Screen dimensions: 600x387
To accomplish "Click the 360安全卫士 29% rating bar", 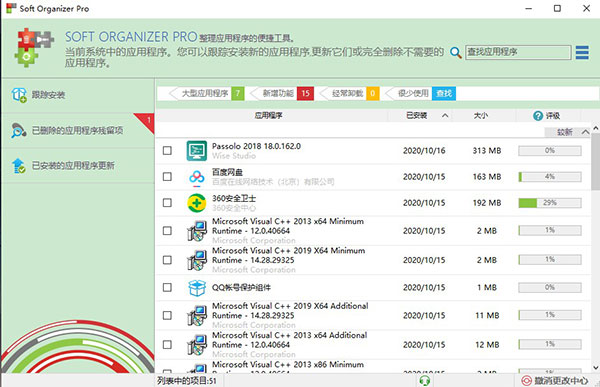I will point(550,202).
